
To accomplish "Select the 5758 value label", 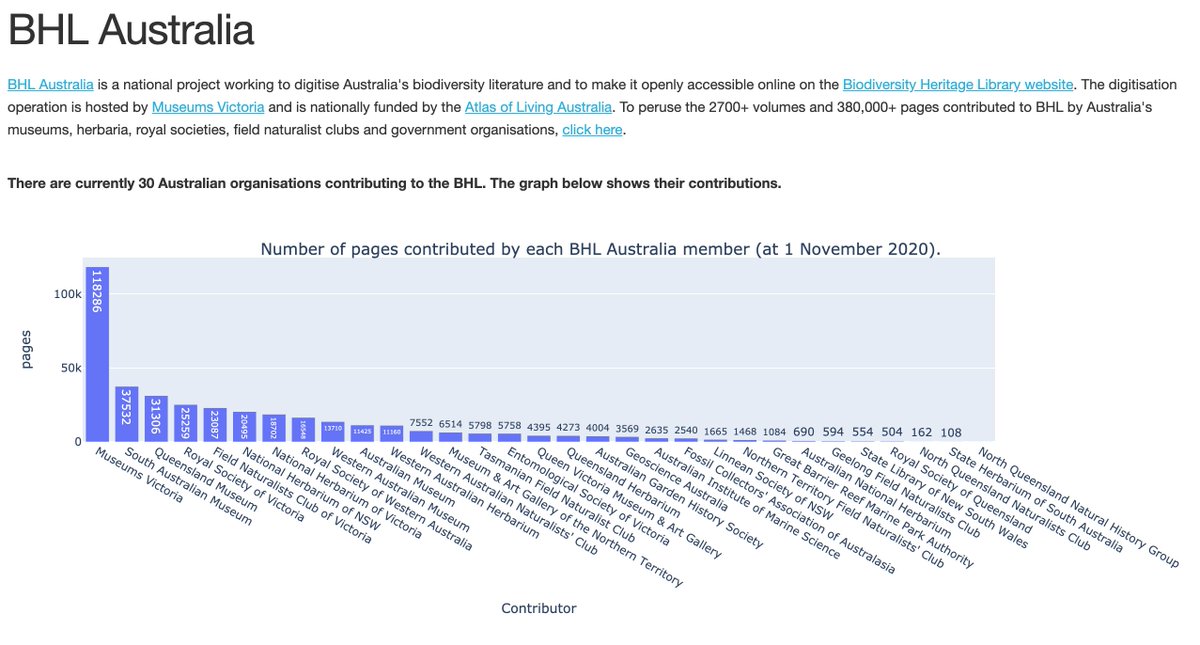I will pyautogui.click(x=510, y=425).
